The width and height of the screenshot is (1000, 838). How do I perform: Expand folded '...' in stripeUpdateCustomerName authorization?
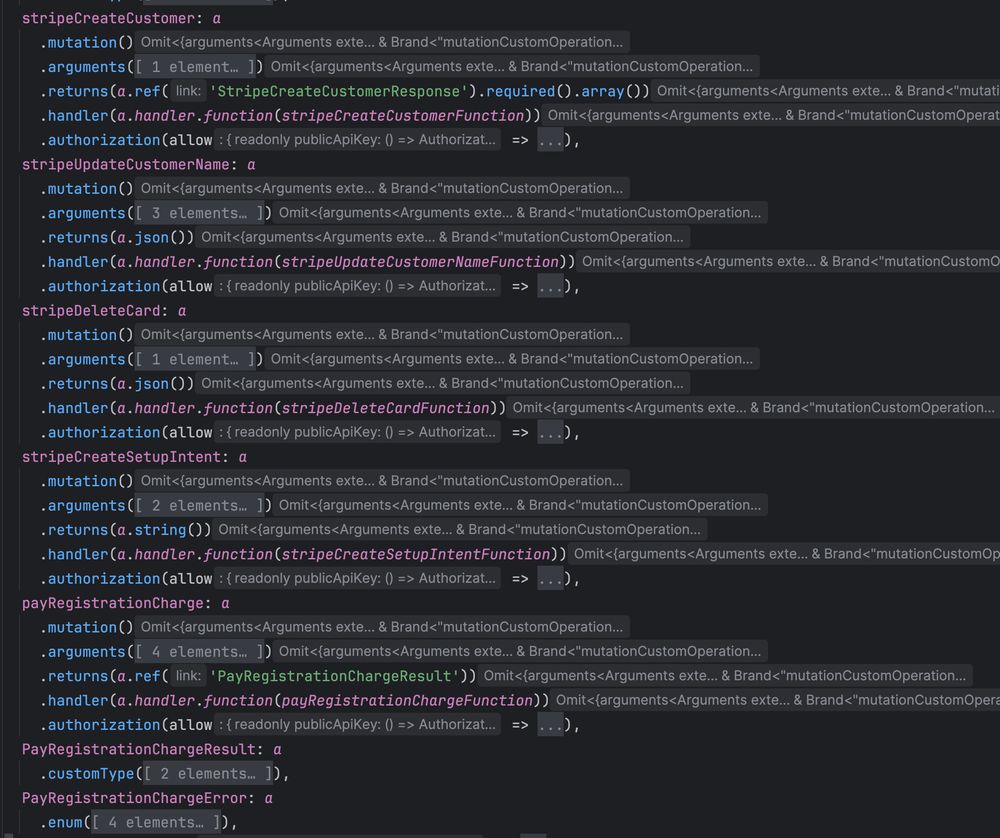point(550,286)
